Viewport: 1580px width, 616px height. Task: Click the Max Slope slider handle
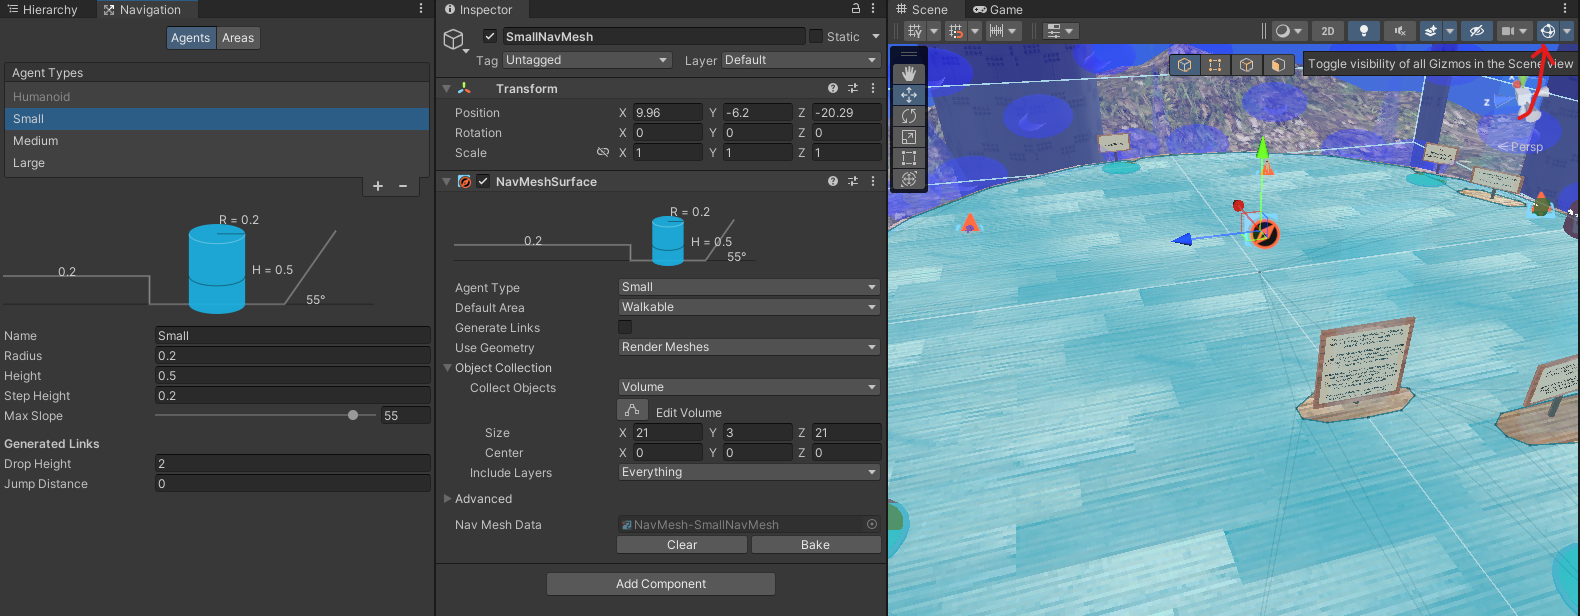(353, 415)
